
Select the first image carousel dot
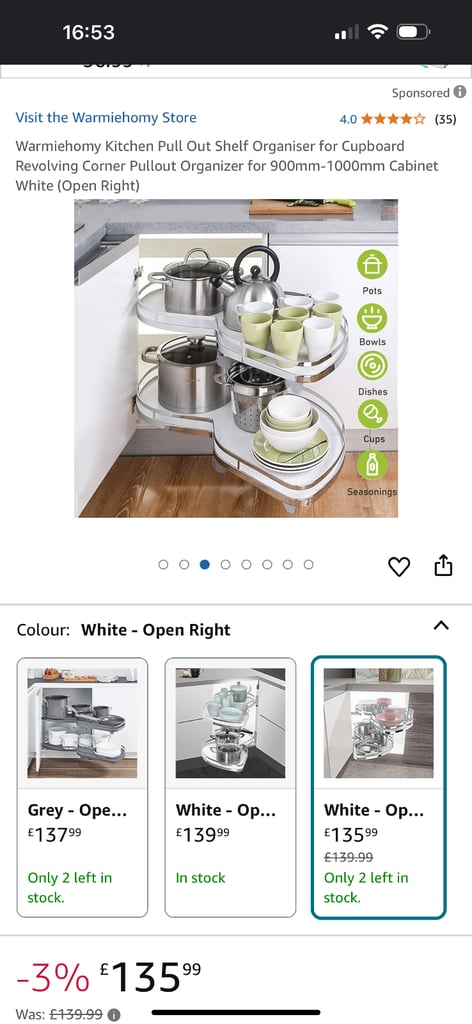coord(163,564)
